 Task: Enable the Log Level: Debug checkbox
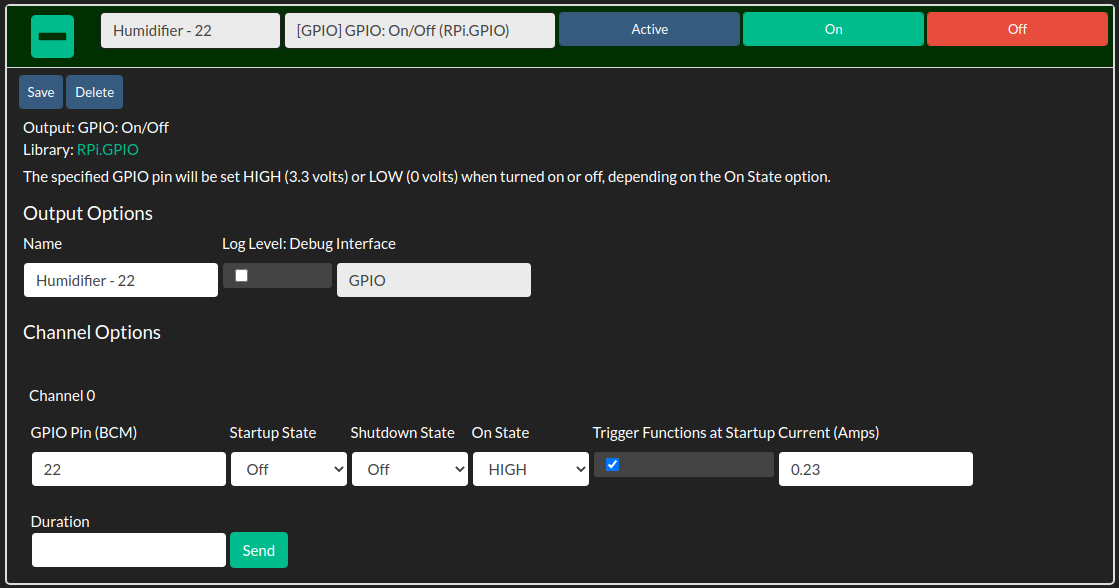[242, 275]
